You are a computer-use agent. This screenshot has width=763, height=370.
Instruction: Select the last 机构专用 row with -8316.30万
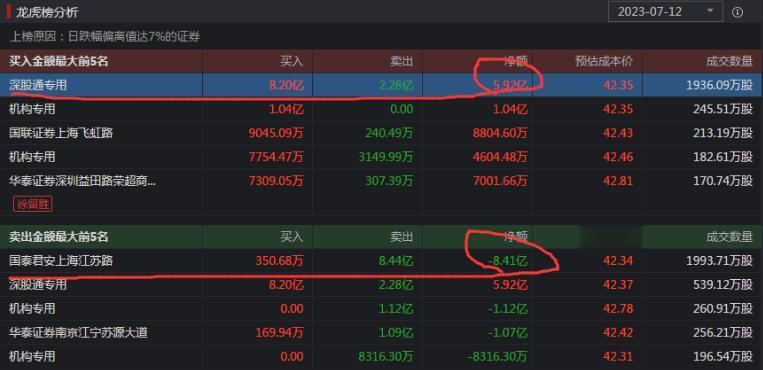point(382,357)
